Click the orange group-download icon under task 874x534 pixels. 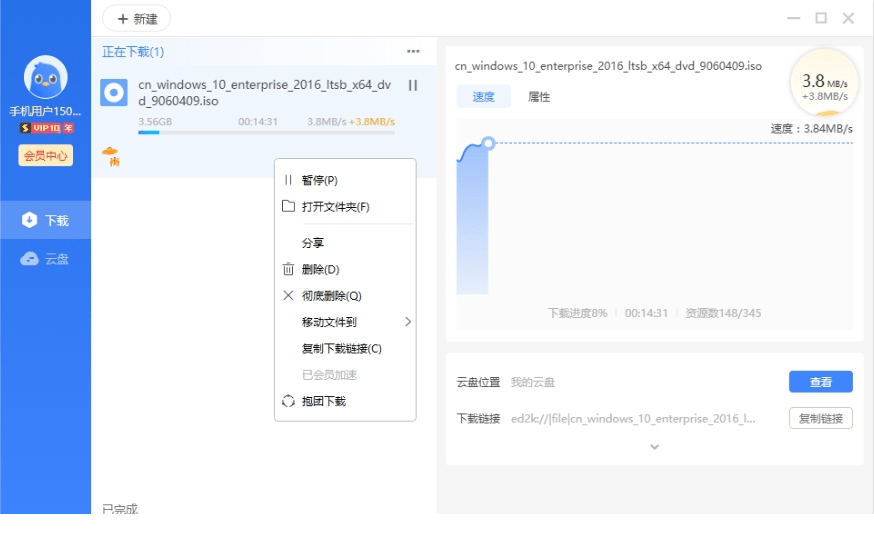(x=111, y=157)
